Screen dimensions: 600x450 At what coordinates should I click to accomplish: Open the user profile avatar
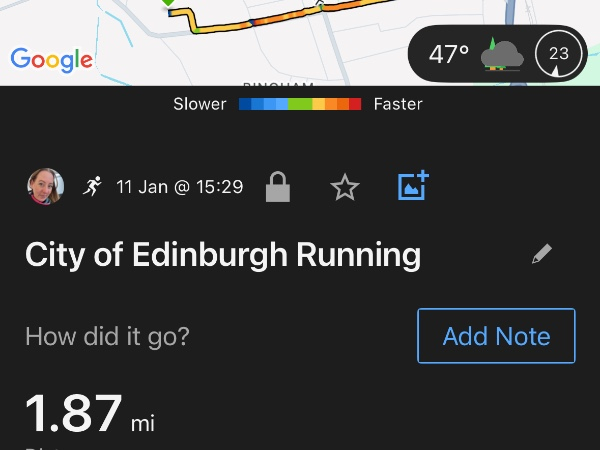click(x=45, y=187)
